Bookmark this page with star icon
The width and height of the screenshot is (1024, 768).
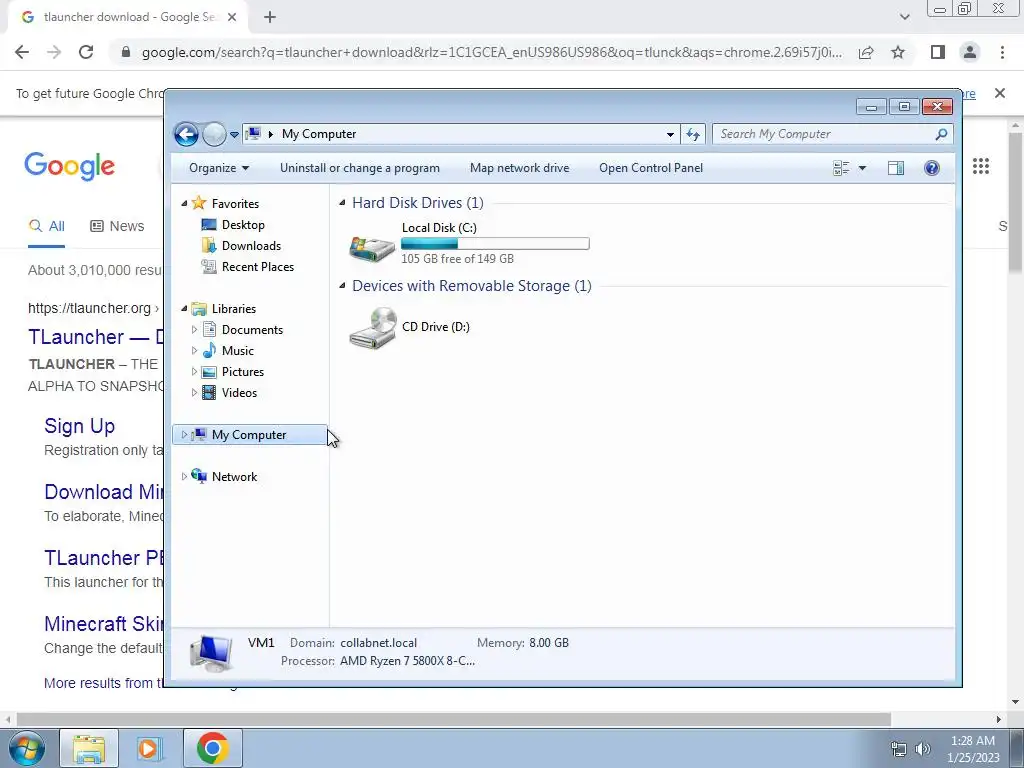tap(898, 52)
